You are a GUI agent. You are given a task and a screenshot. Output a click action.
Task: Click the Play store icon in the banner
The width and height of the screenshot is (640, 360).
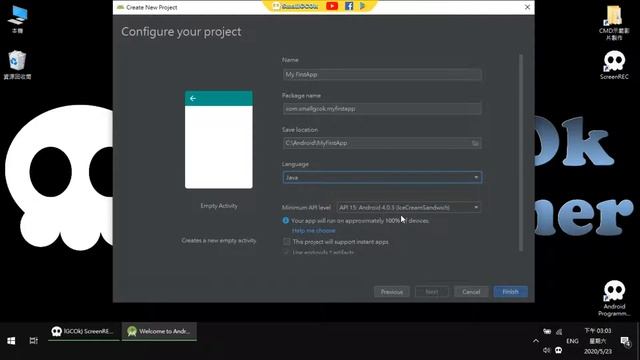coord(362,6)
